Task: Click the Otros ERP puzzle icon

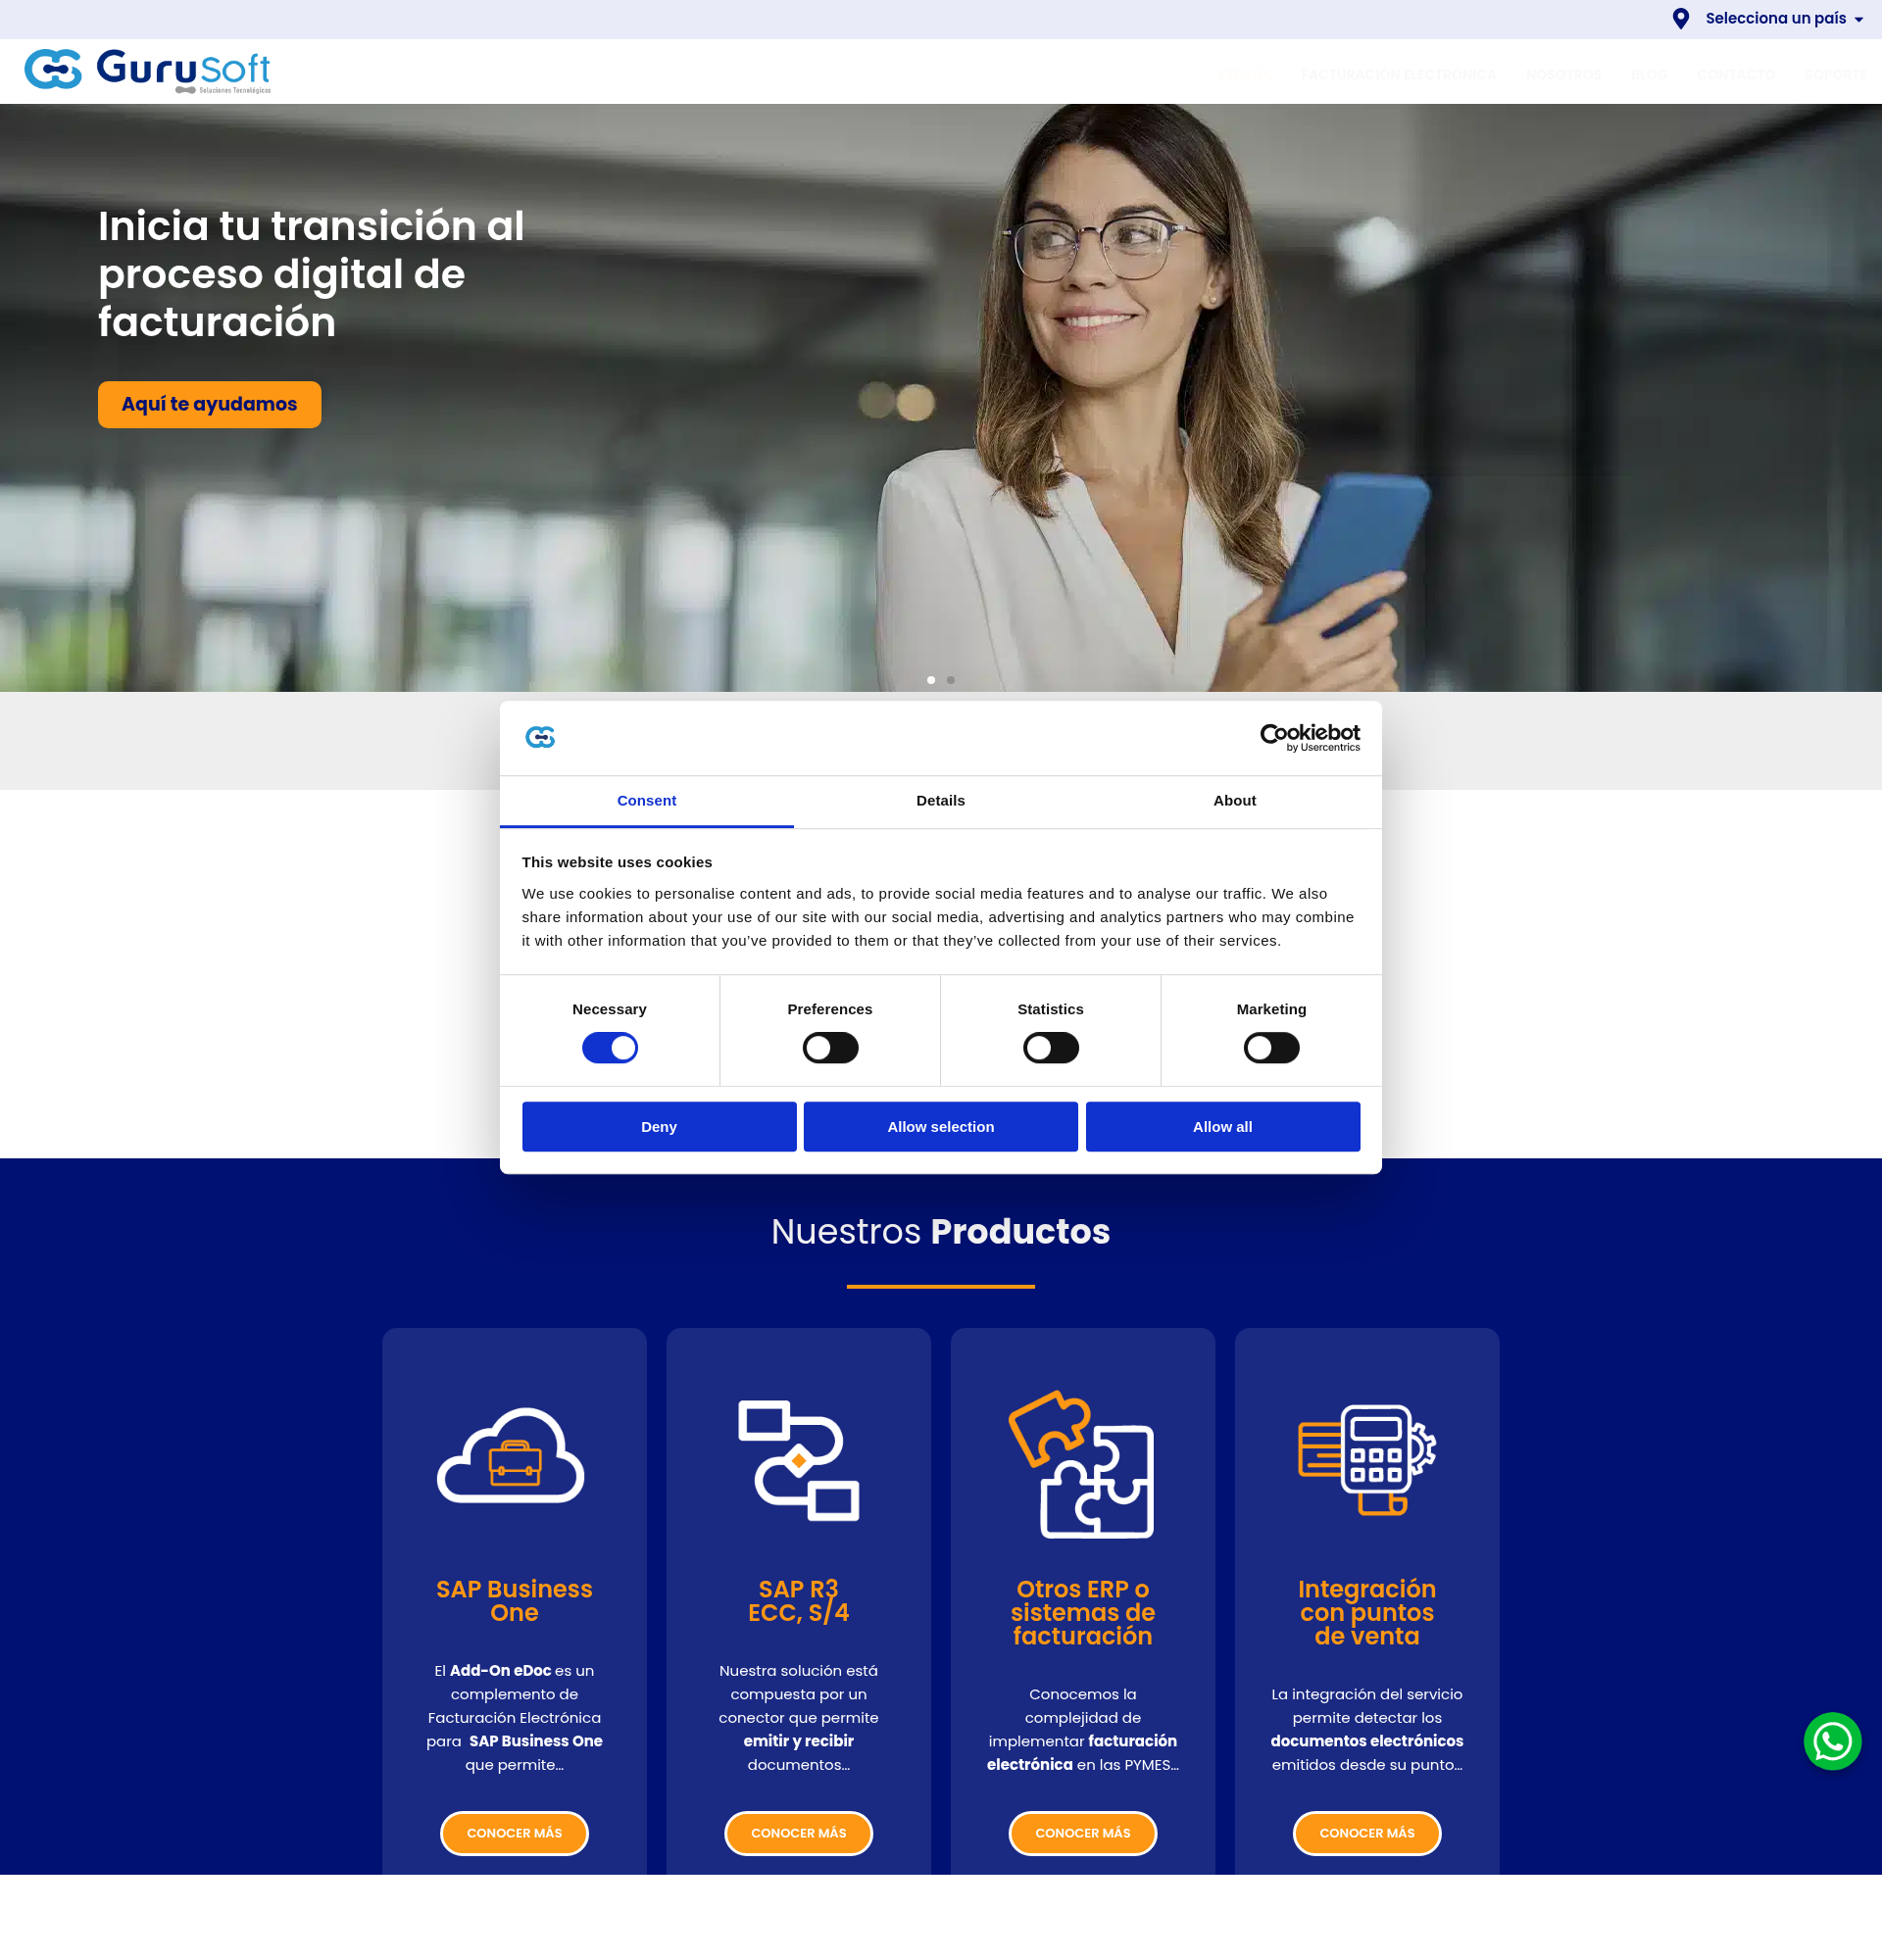Action: coord(1082,1464)
